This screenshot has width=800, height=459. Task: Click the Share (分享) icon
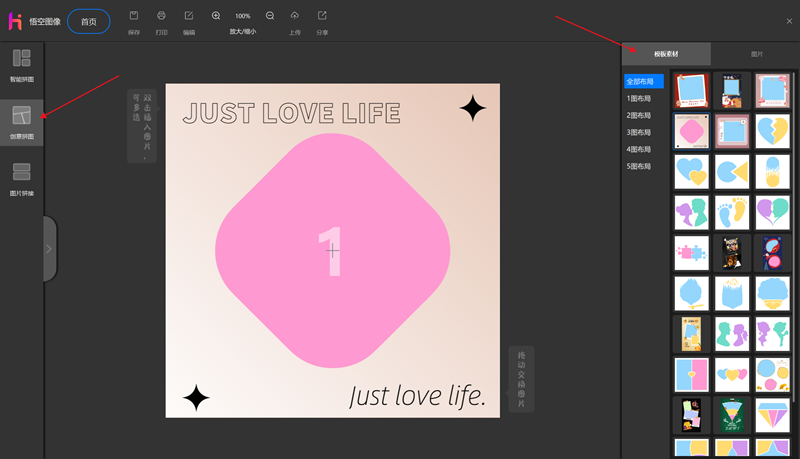(x=322, y=16)
